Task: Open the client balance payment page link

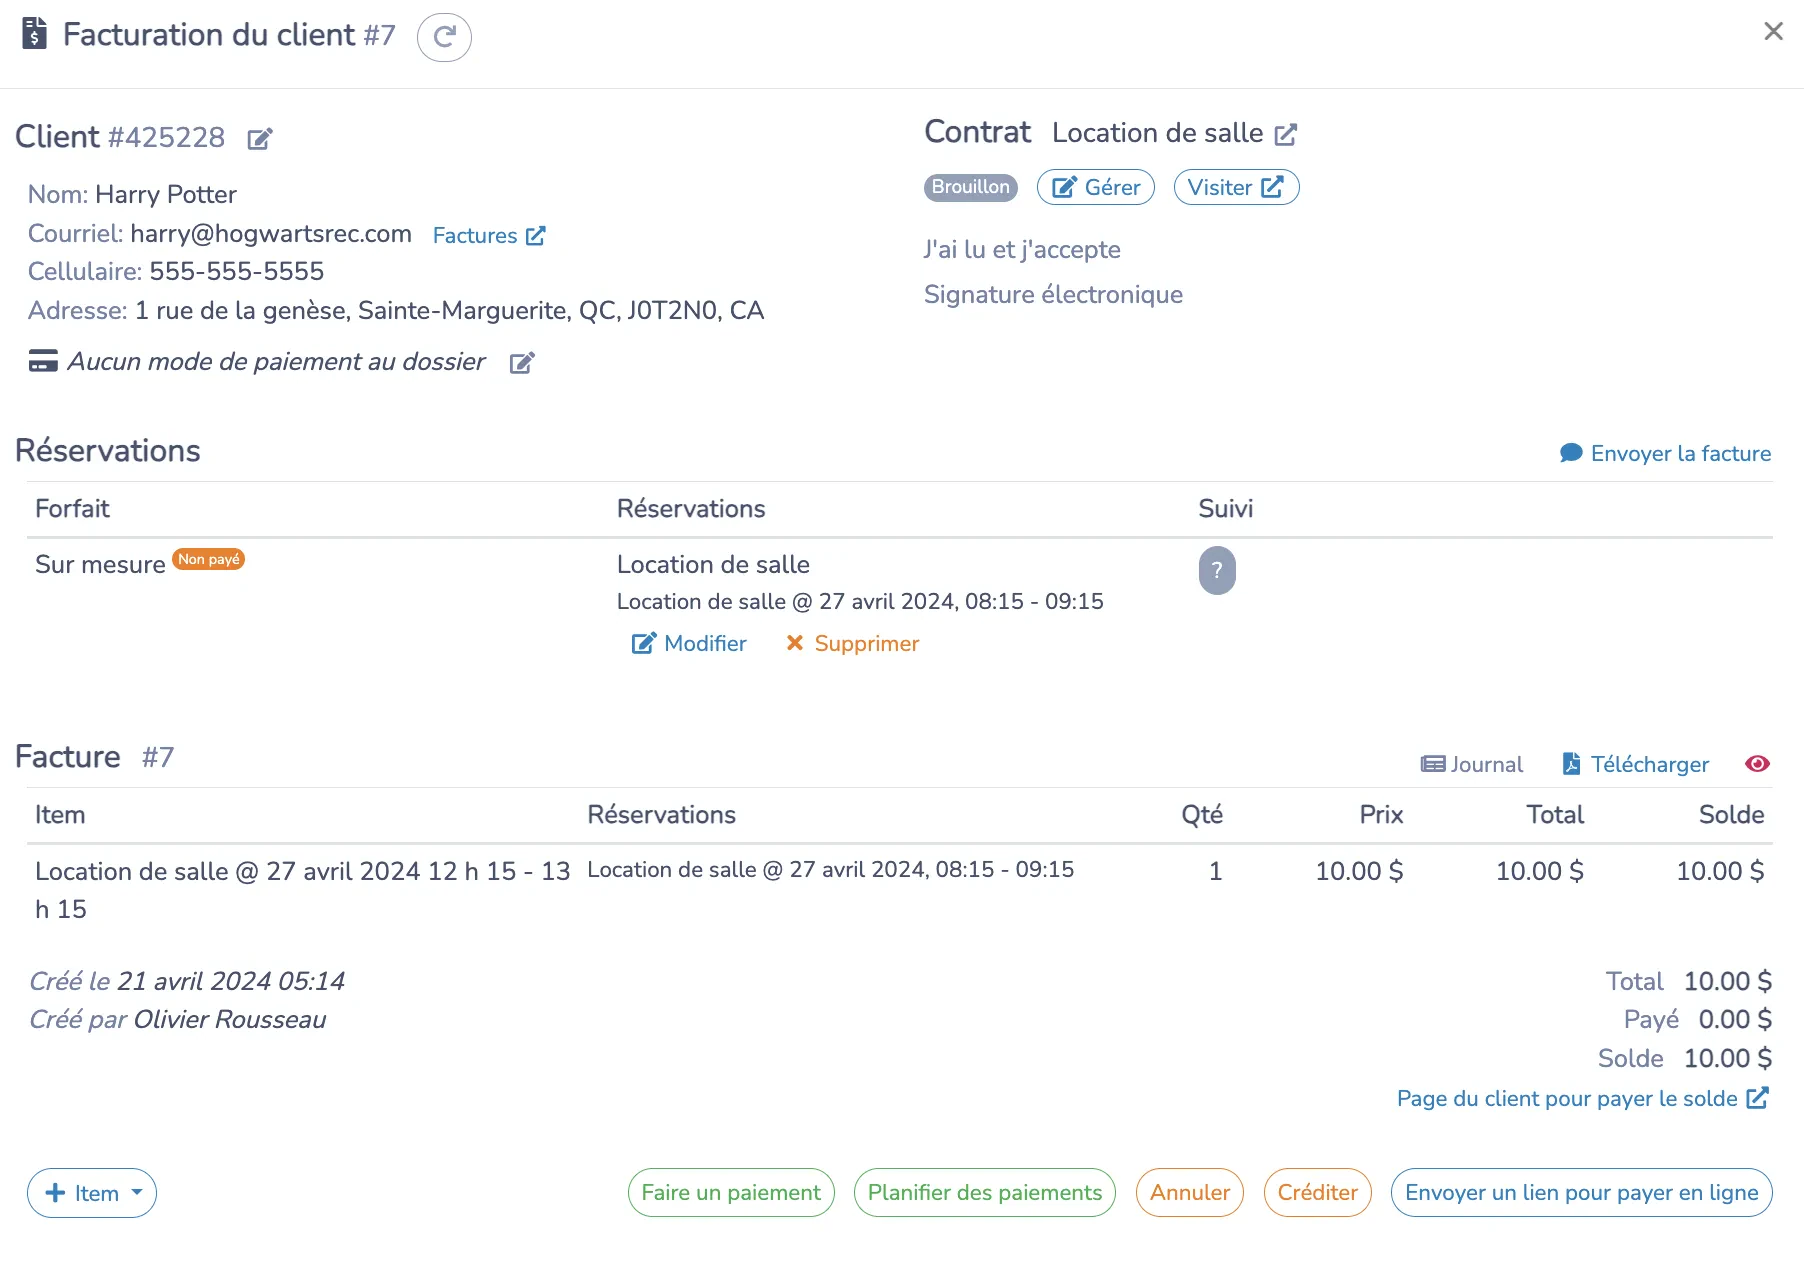Action: (x=1583, y=1098)
